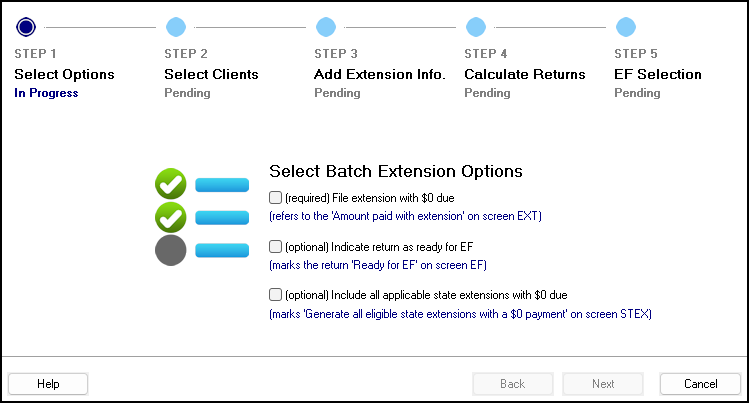
Task: Click the Step 5 EF Selection circle
Action: [626, 27]
